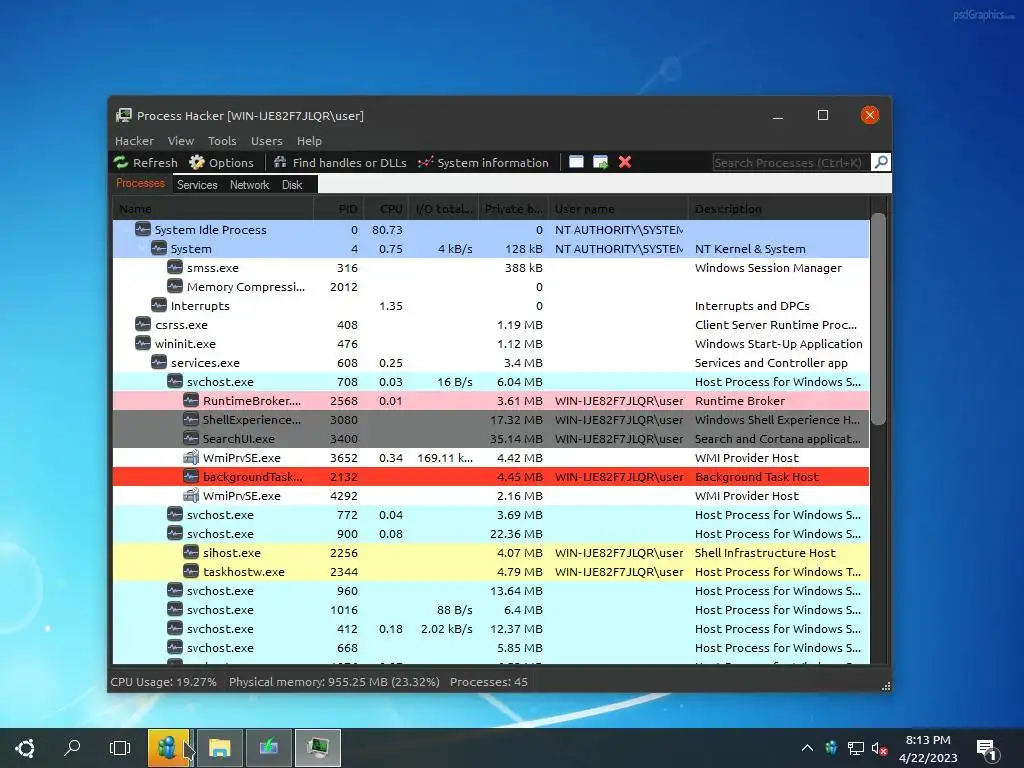Collapse the System process tree node
1024x768 pixels.
click(142, 248)
